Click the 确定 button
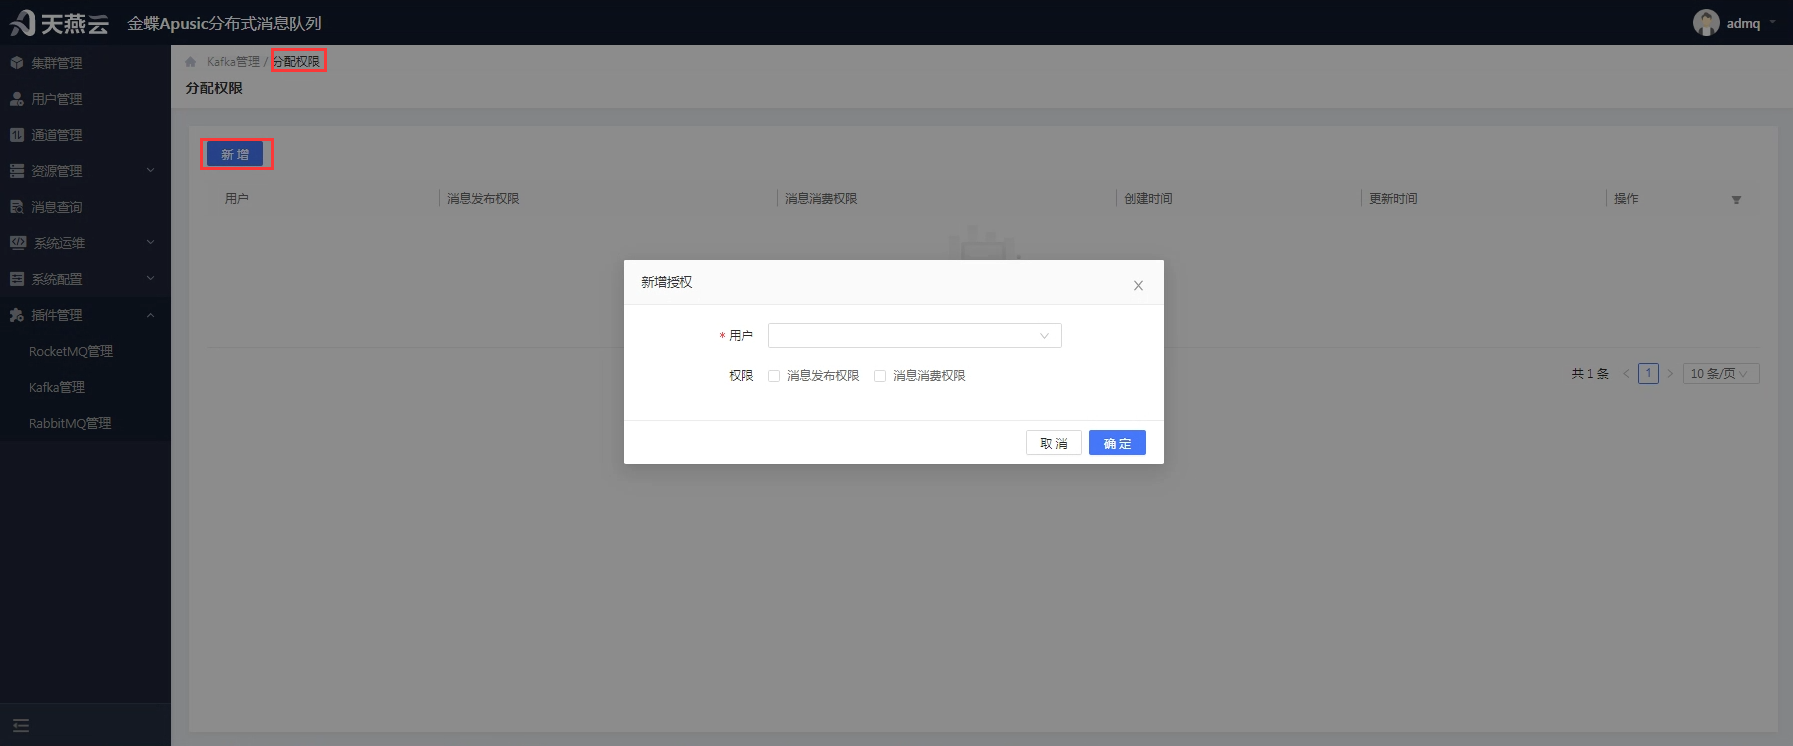Viewport: 1793px width, 746px height. point(1117,443)
